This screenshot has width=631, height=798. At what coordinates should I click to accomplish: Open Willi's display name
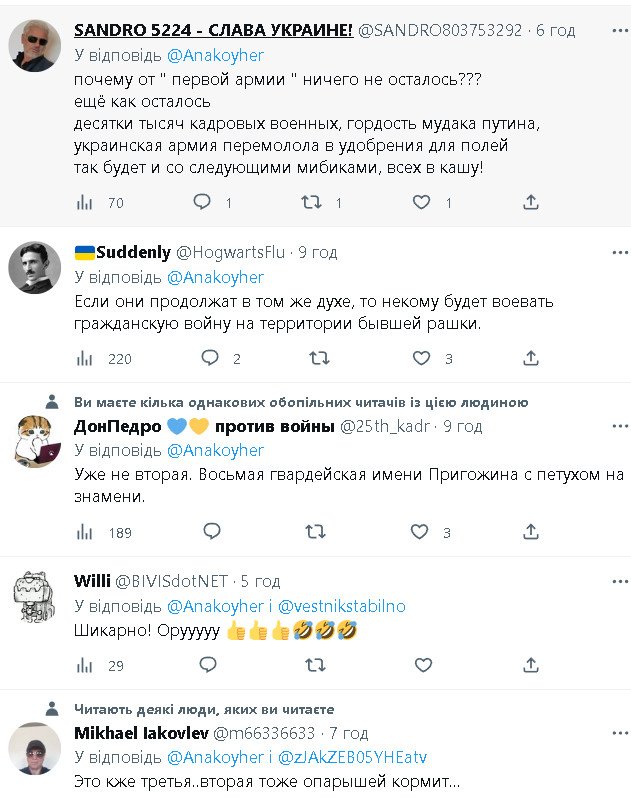coord(92,581)
